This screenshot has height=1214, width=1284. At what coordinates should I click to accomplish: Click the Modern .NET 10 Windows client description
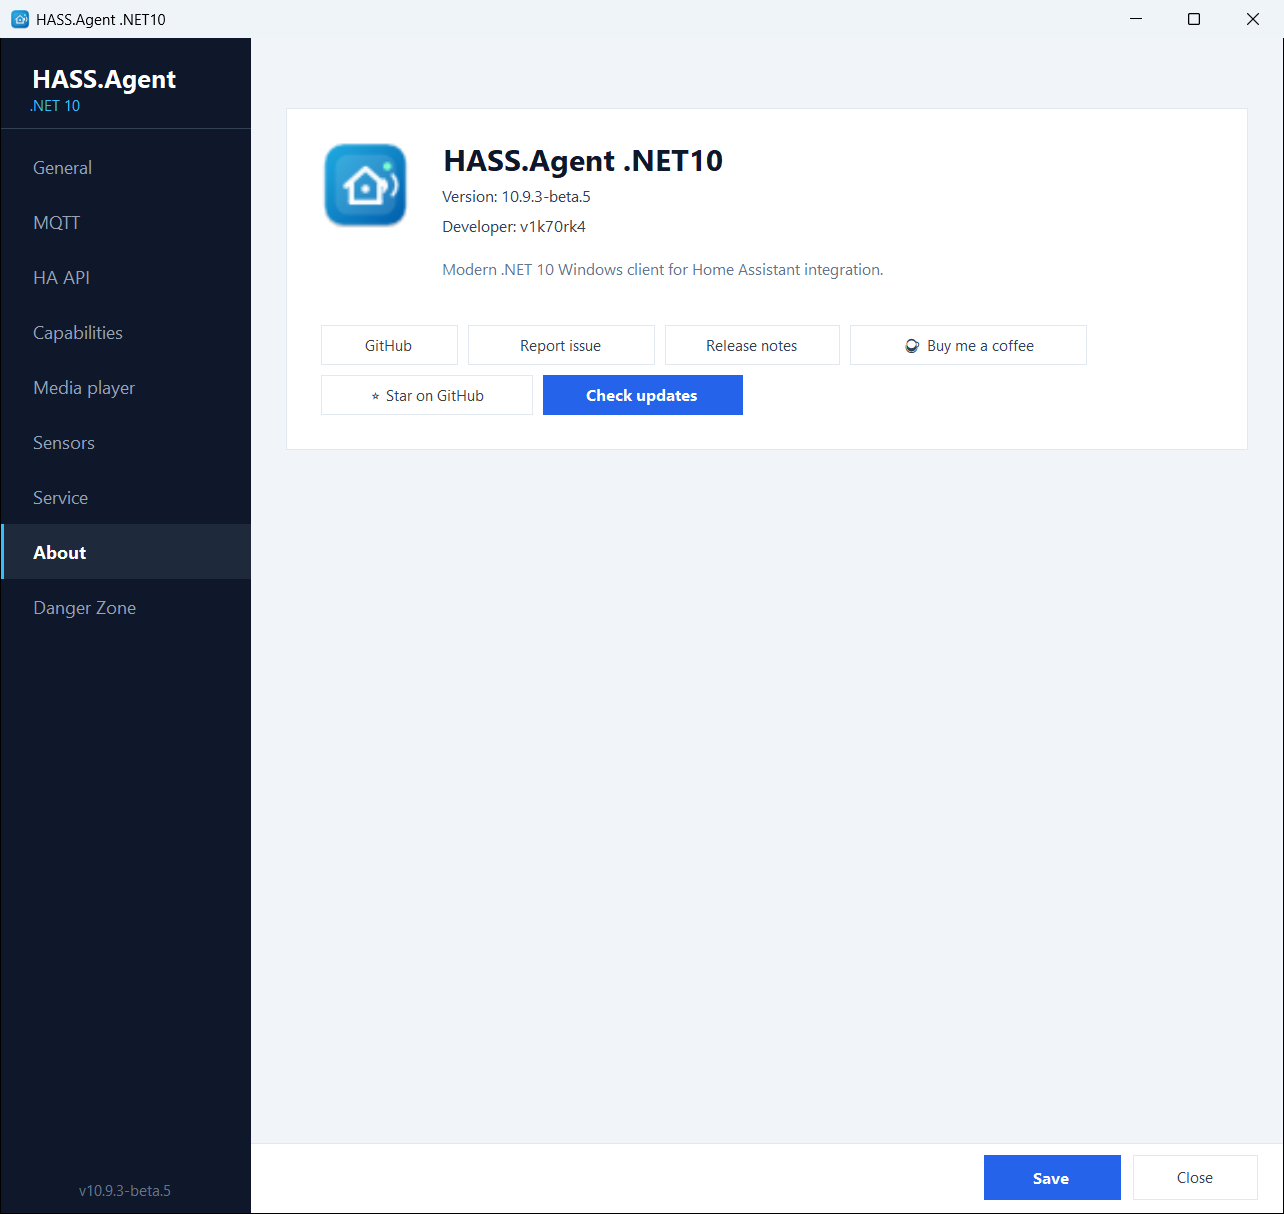pos(663,270)
